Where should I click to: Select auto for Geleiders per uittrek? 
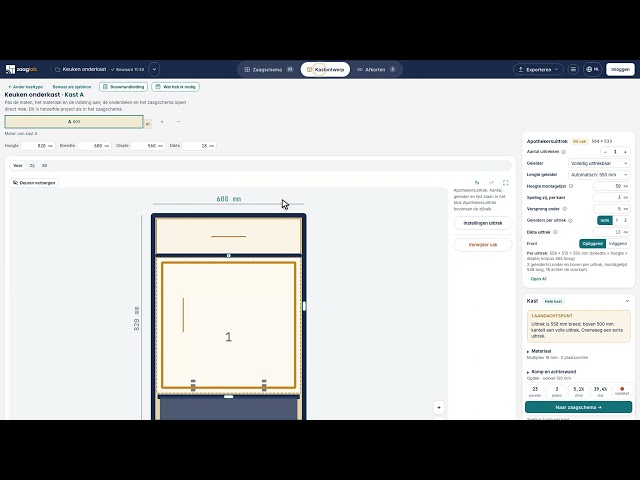(x=605, y=220)
